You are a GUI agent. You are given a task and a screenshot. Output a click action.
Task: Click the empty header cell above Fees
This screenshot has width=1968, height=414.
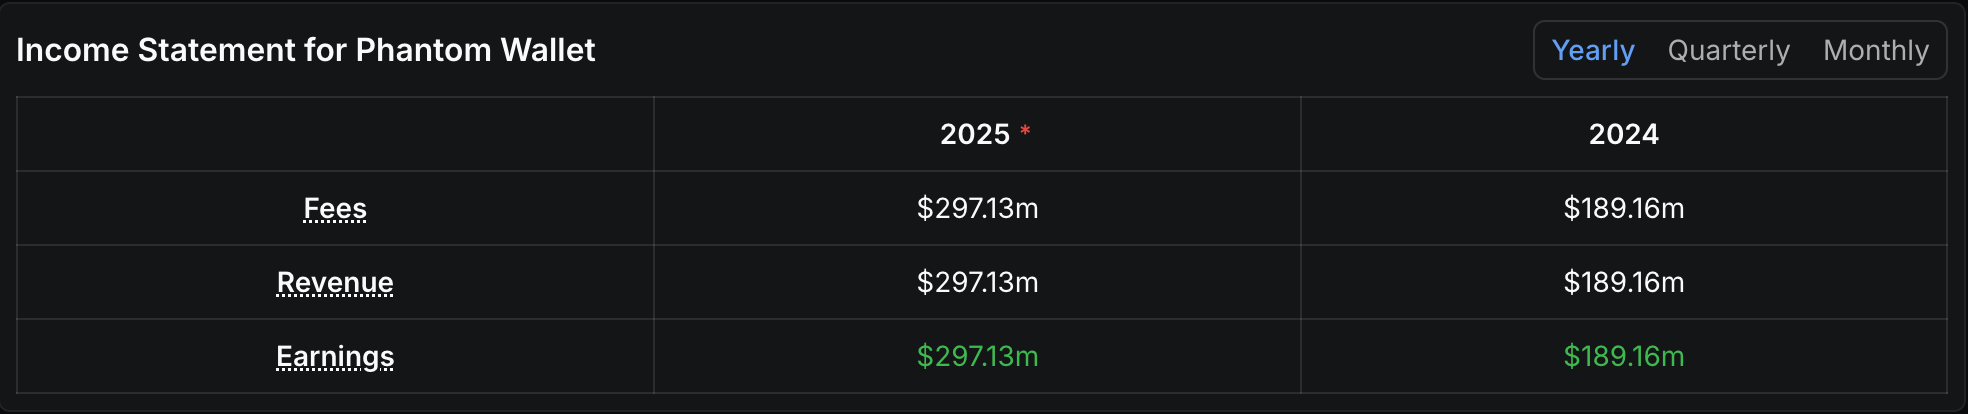[x=335, y=134]
